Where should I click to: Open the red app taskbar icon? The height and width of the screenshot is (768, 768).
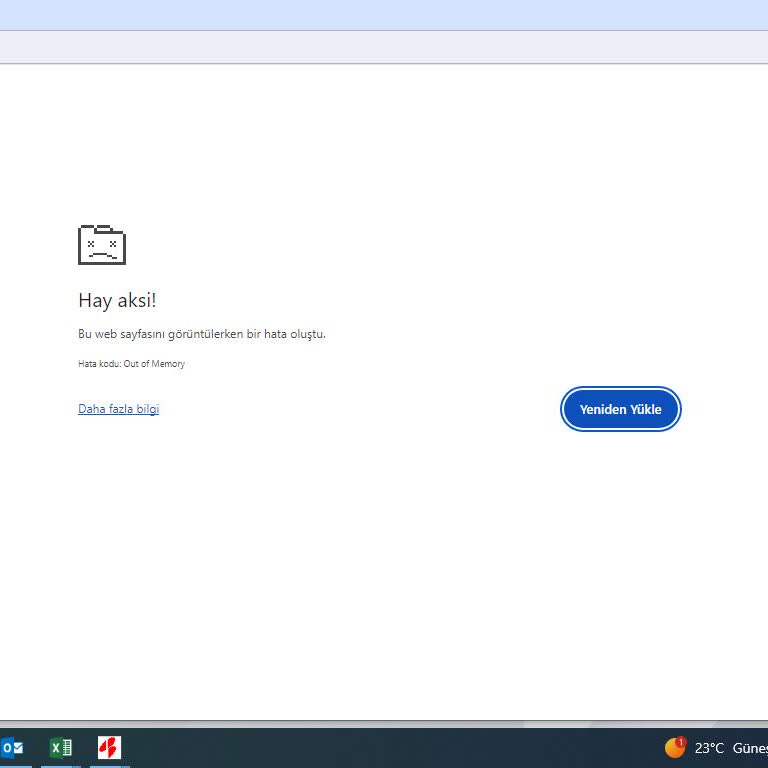coord(109,748)
